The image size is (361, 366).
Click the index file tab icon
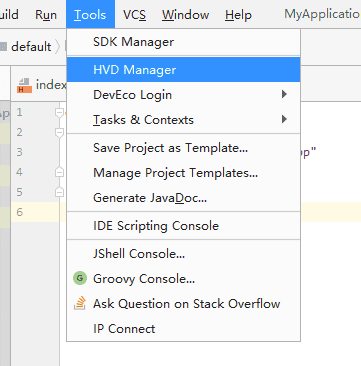pos(25,85)
